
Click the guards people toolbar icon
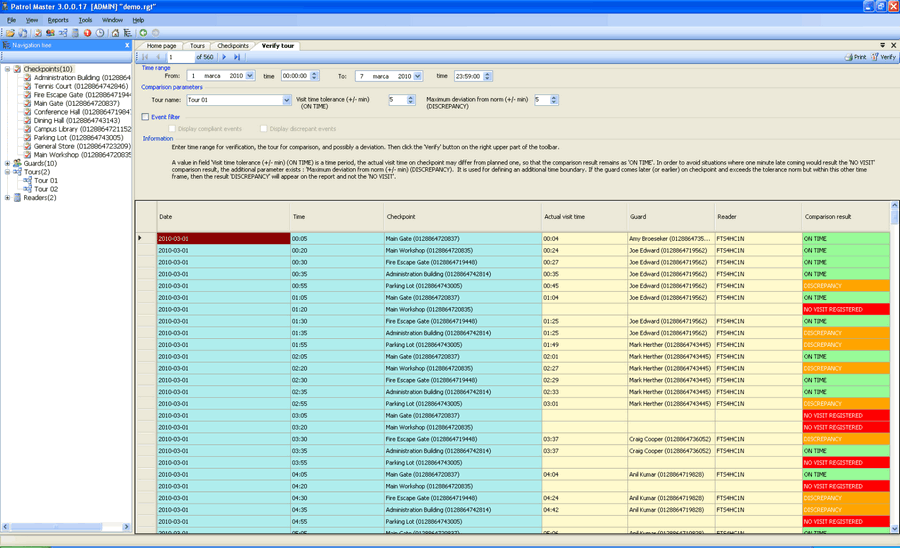(50, 33)
